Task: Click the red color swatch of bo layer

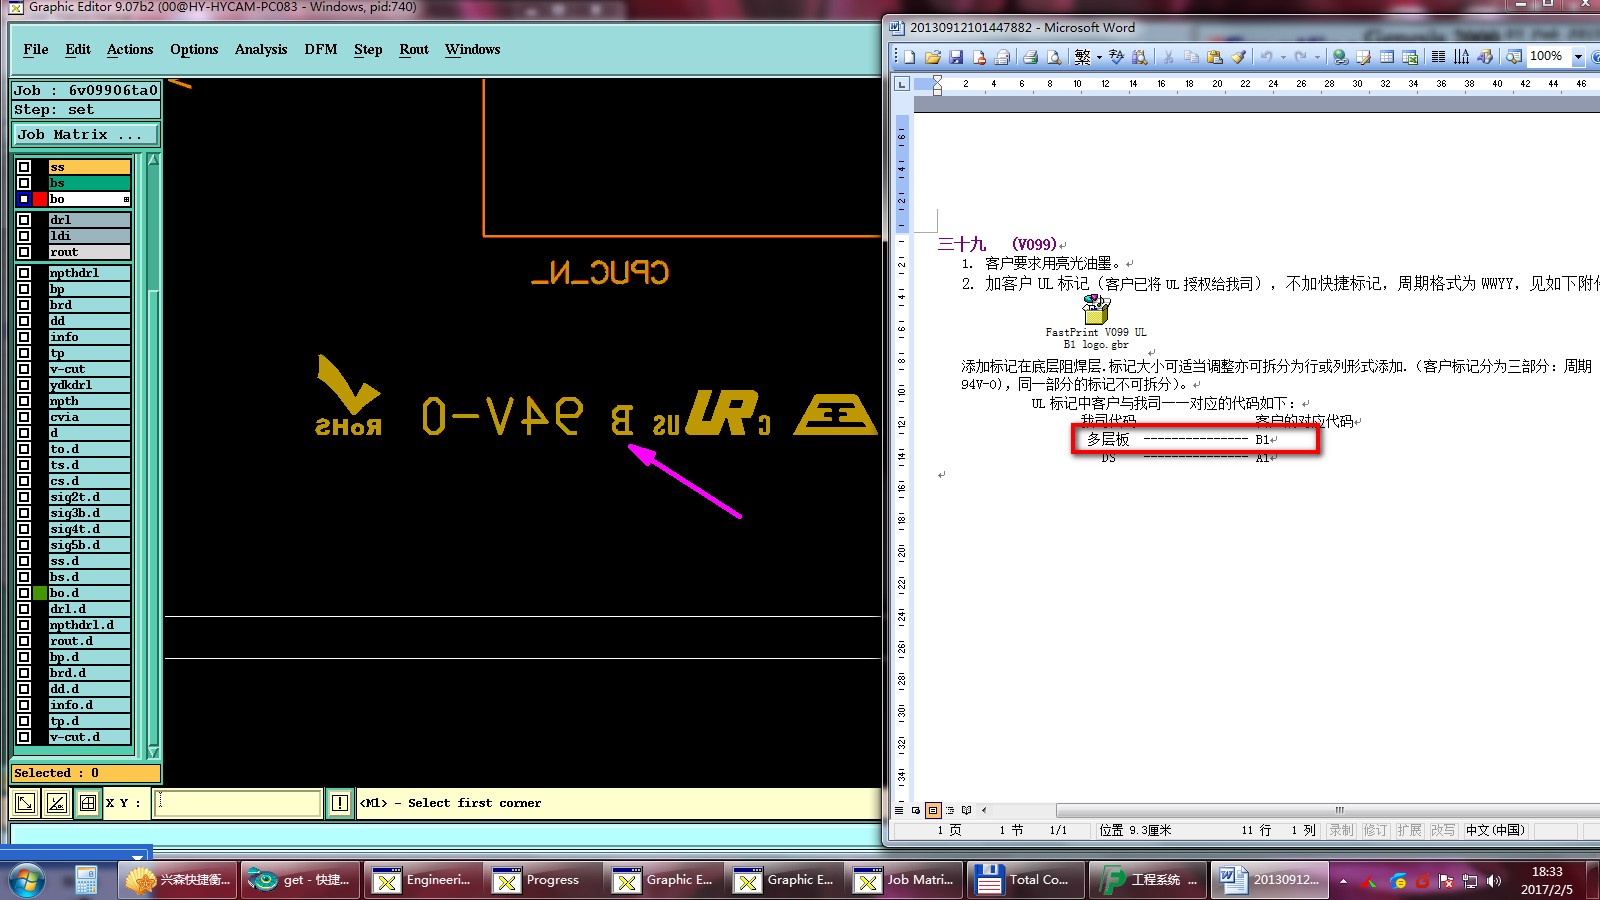Action: 40,199
